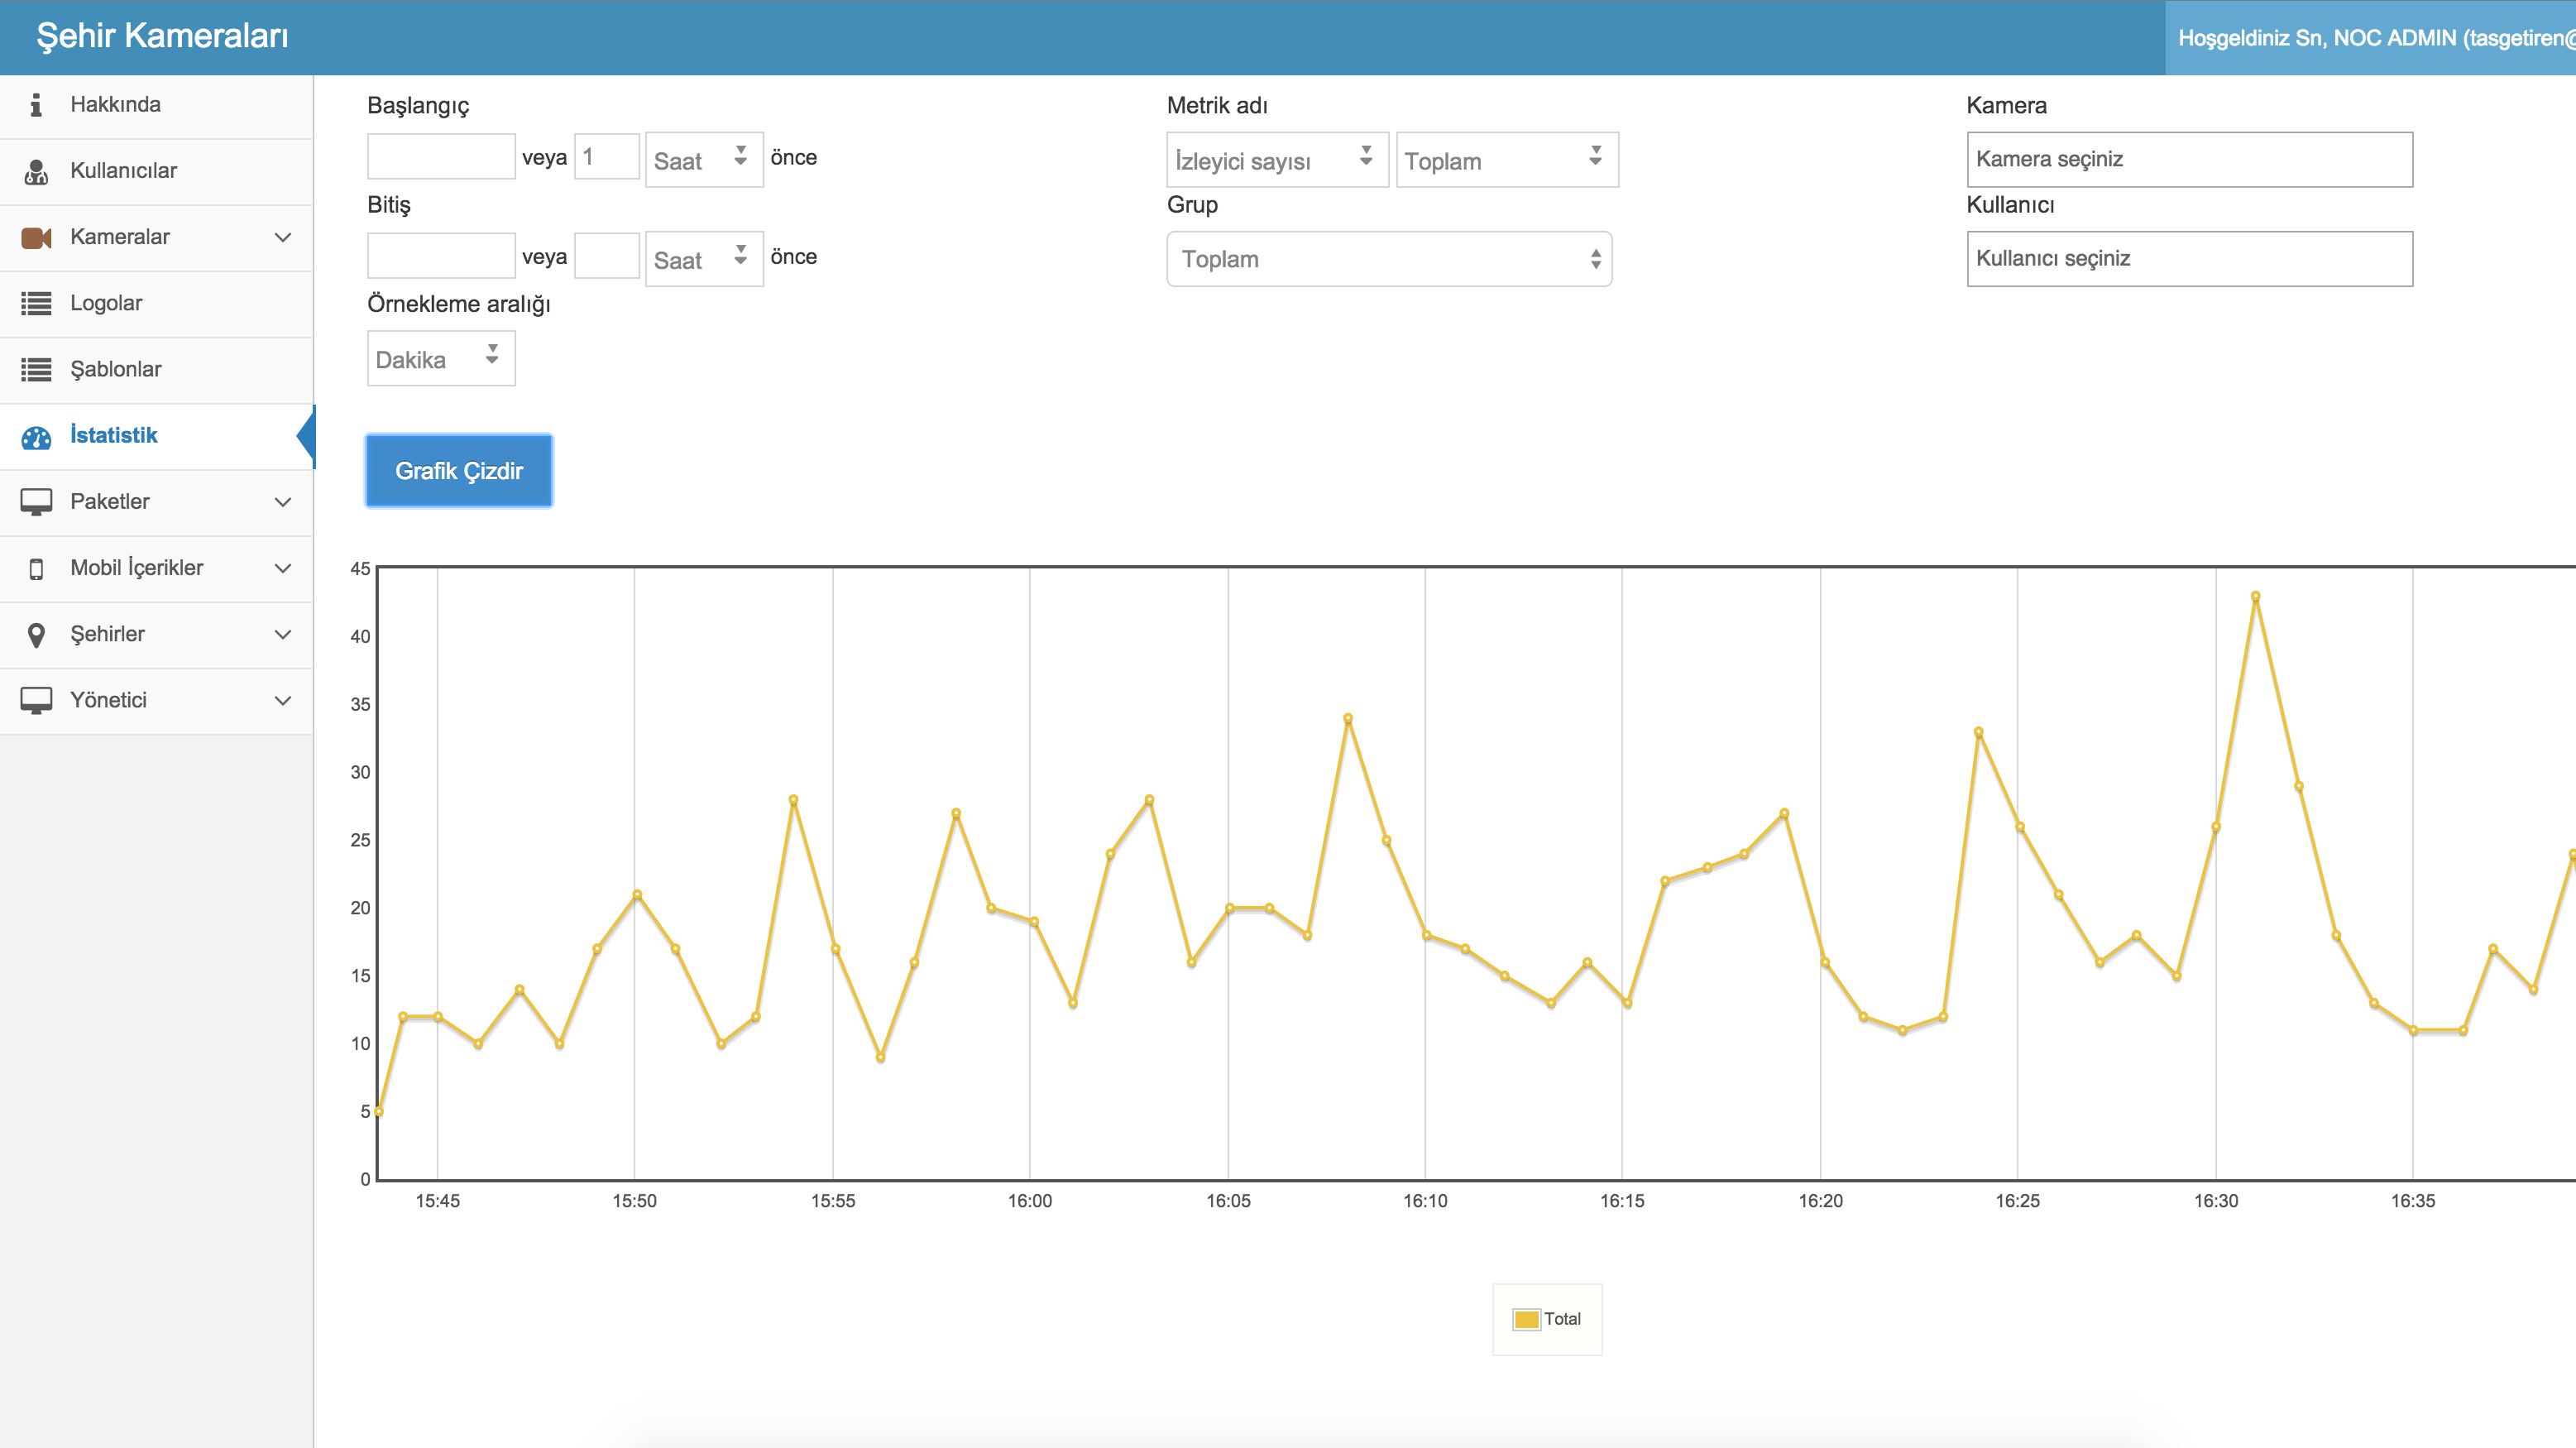This screenshot has width=2576, height=1448.
Task: Click the 16:30 x-axis label
Action: [2216, 1202]
